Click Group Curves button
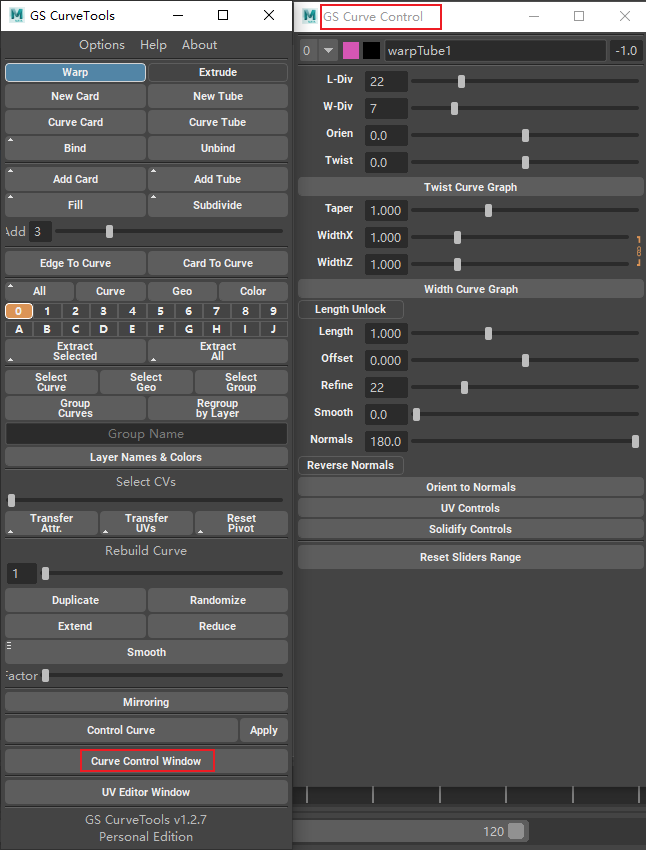Image resolution: width=646 pixels, height=850 pixels. (x=75, y=408)
